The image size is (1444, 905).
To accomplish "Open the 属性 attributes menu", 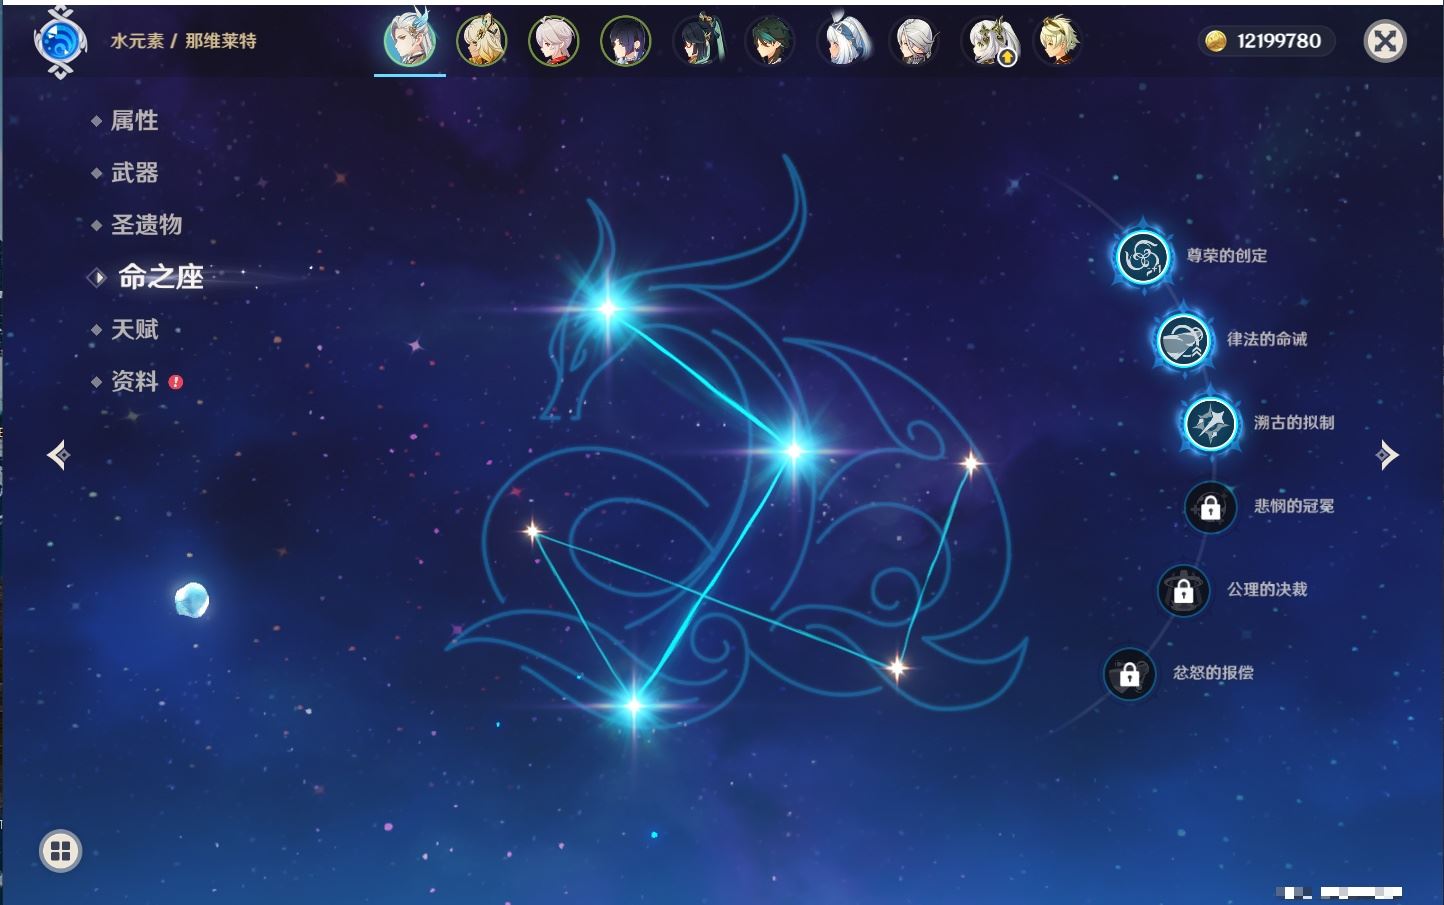I will [135, 121].
